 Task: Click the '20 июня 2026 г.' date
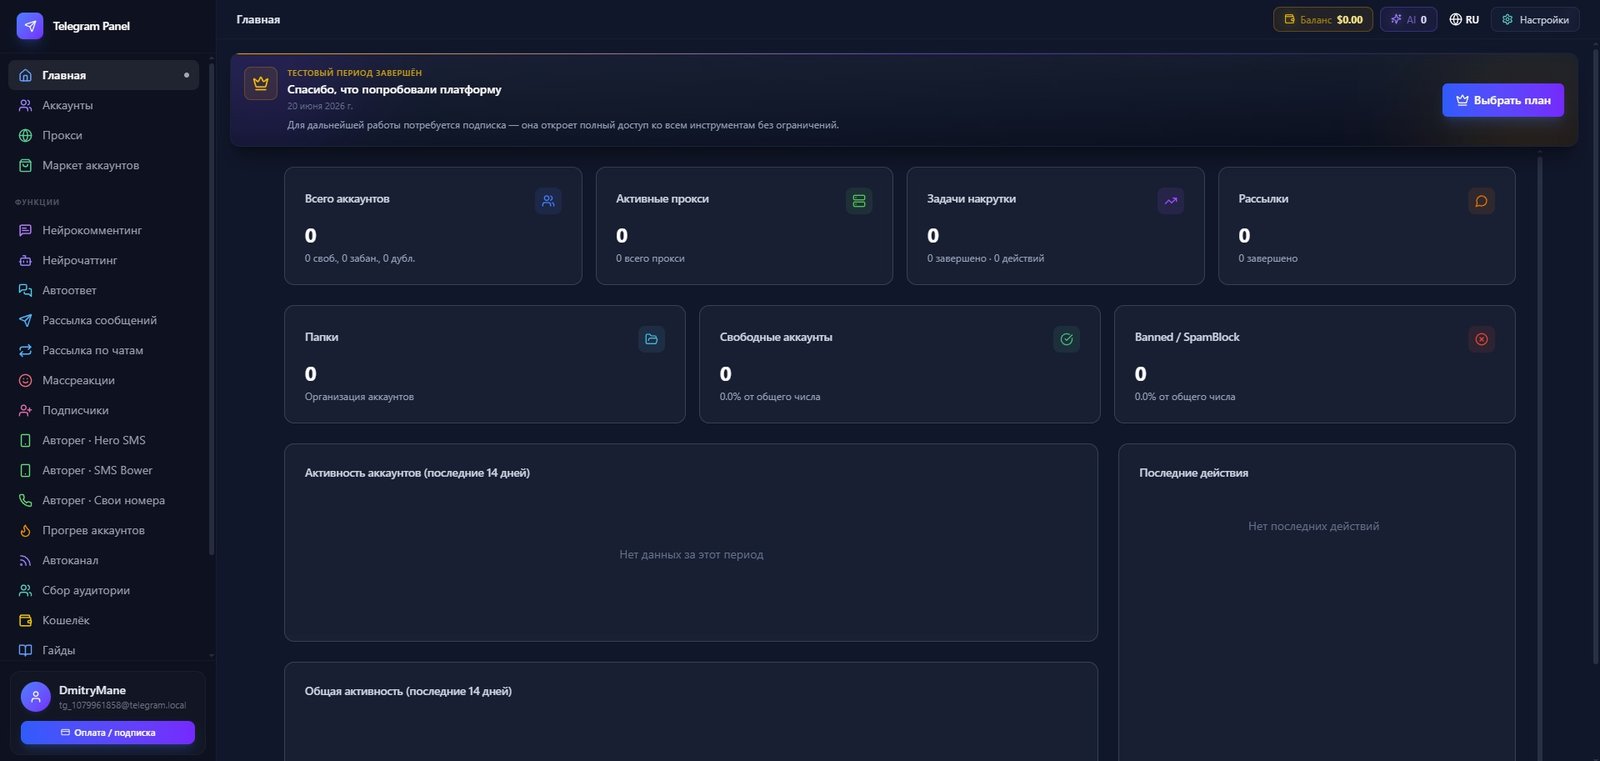pos(320,106)
